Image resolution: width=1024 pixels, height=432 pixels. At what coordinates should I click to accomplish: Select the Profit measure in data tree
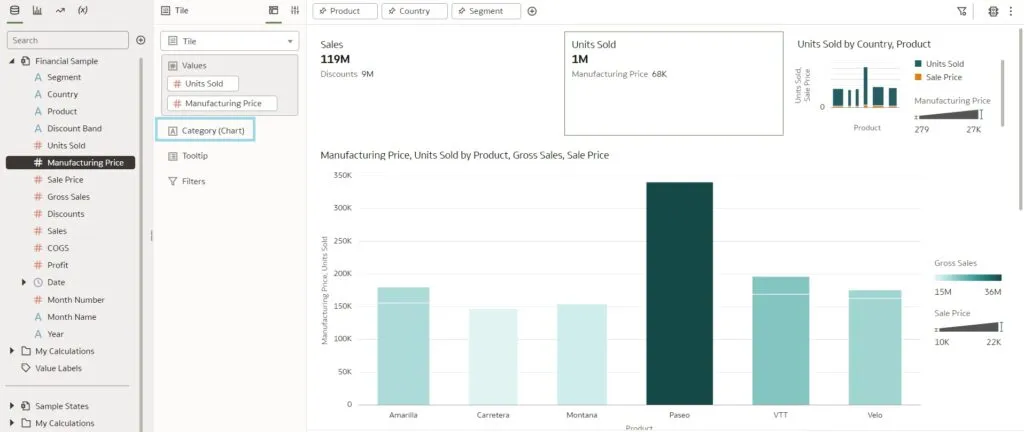(x=57, y=265)
